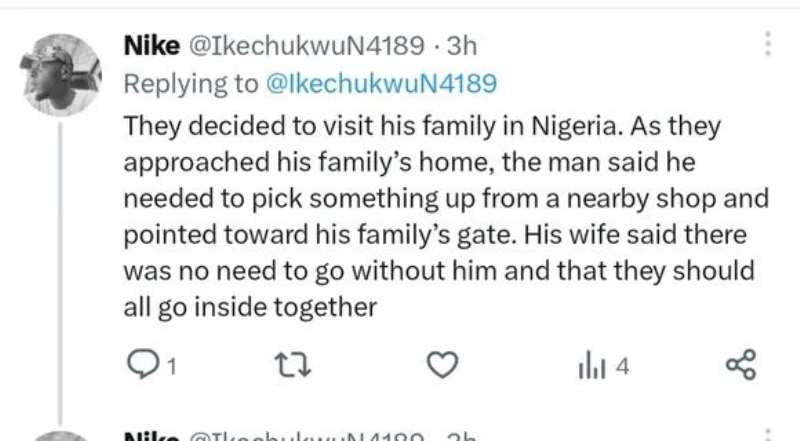Click the reply speech bubble icon
Image resolution: width=800 pixels, height=441 pixels.
(142, 365)
